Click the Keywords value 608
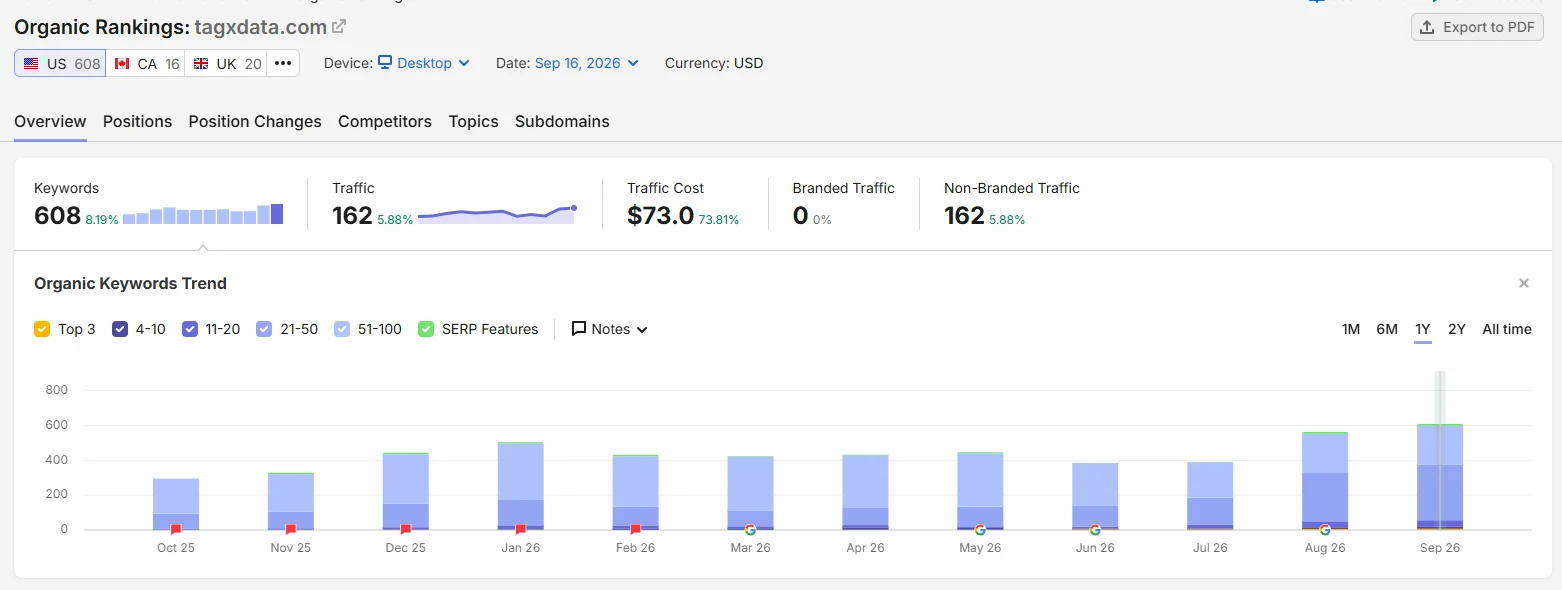The width and height of the screenshot is (1562, 590). [57, 215]
